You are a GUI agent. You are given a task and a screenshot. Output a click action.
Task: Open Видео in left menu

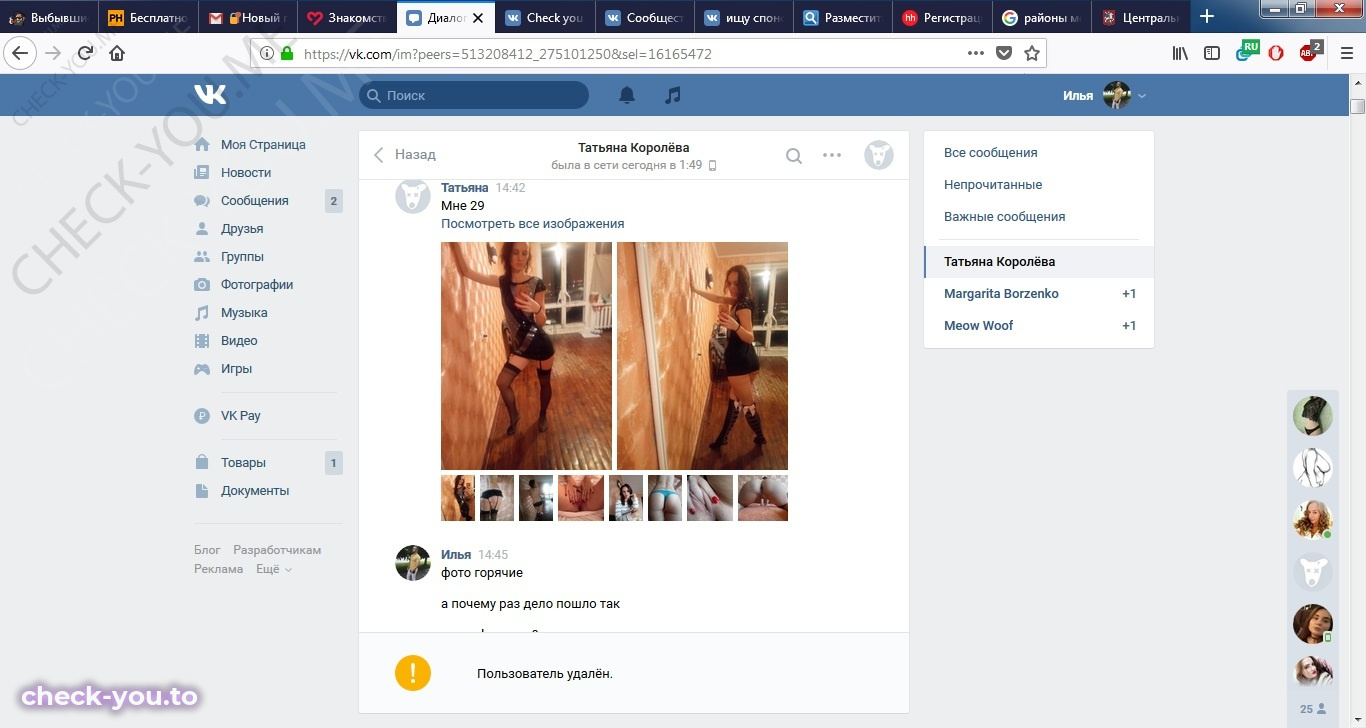tap(239, 341)
